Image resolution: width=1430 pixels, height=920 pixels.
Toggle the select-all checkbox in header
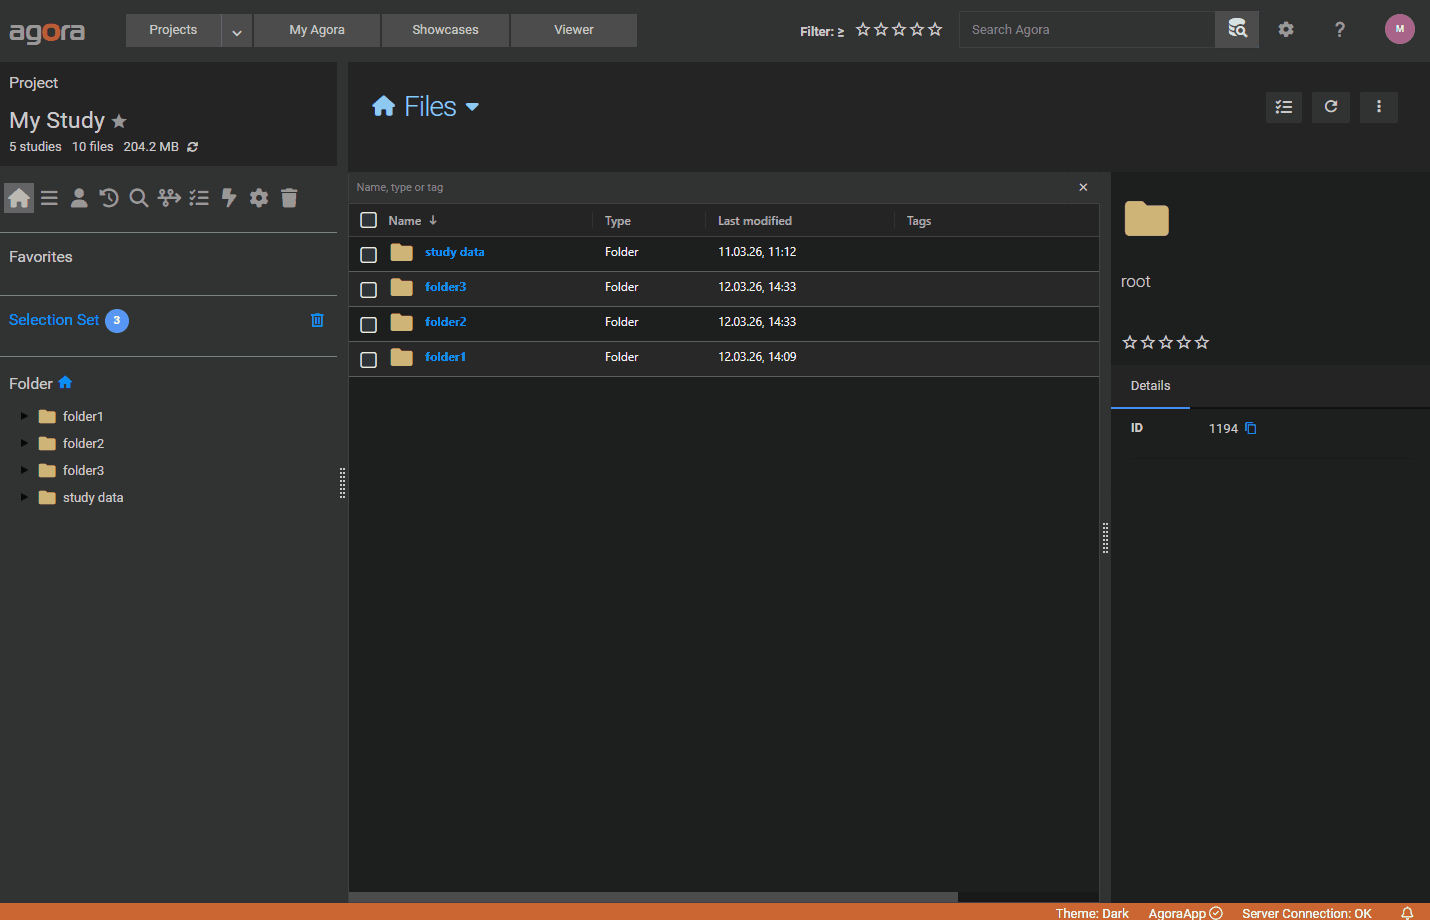click(x=368, y=220)
